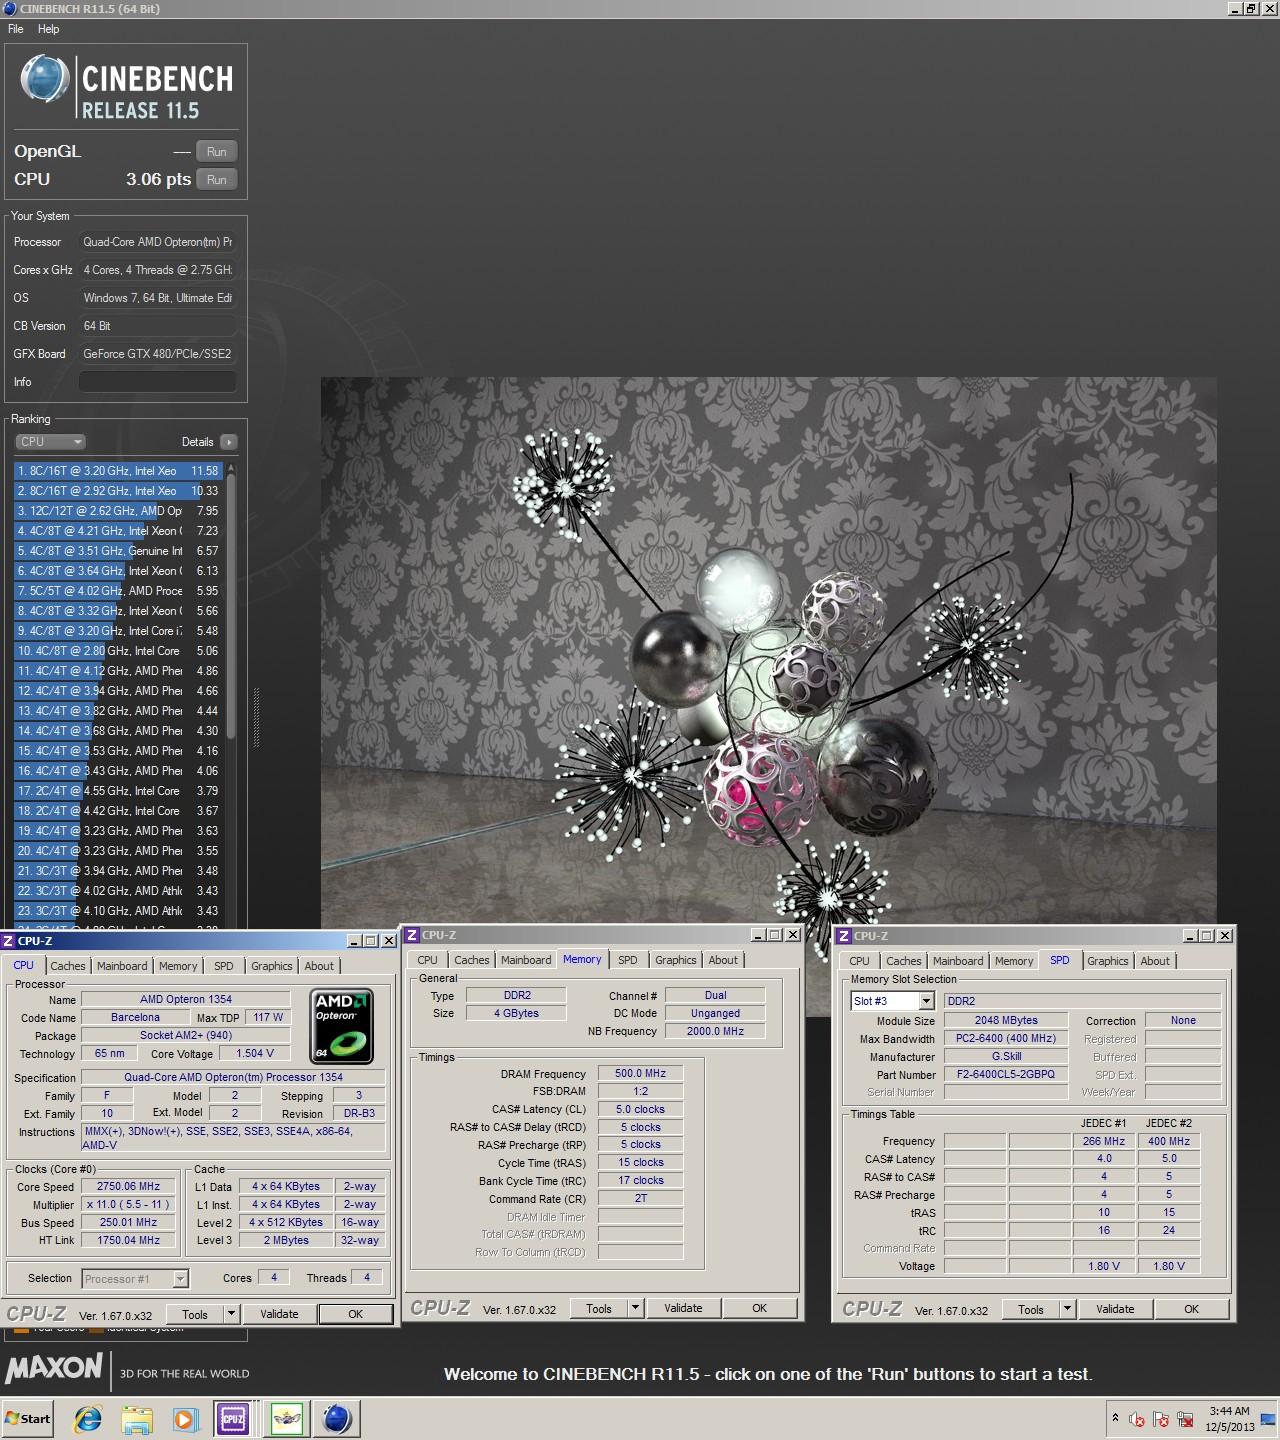Open Graphics tab in right CPU-Z window
The image size is (1280, 1440).
coord(1108,961)
